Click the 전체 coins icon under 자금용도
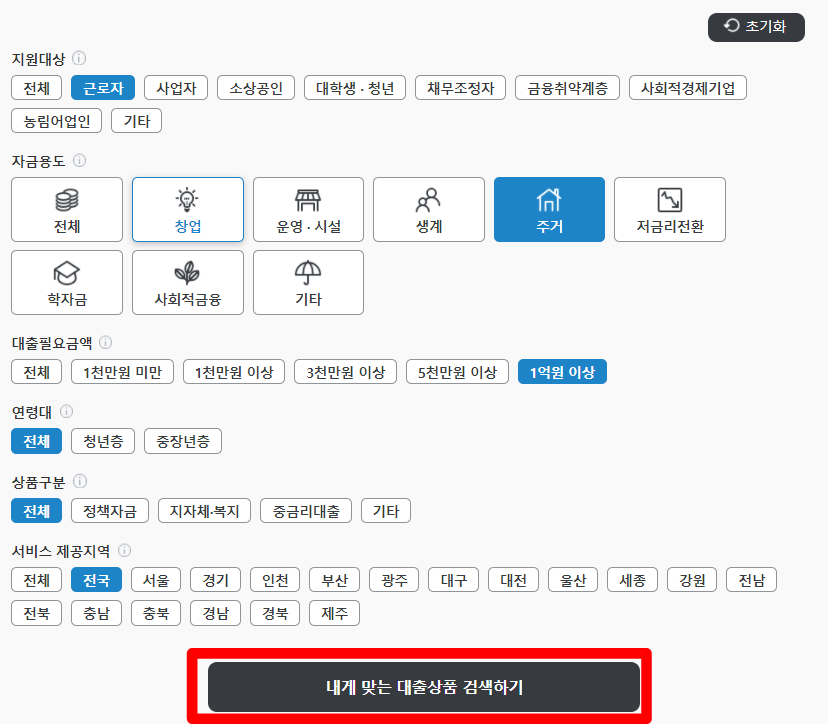 66,198
